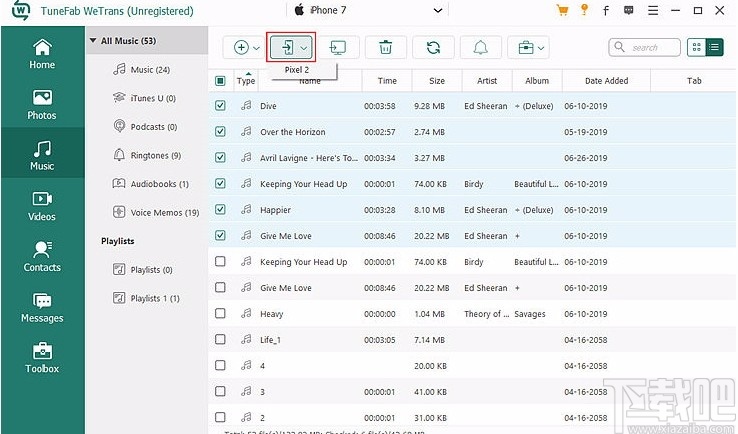This screenshot has width=738, height=434.
Task: Expand Export to device dropdown arrow
Action: point(304,48)
